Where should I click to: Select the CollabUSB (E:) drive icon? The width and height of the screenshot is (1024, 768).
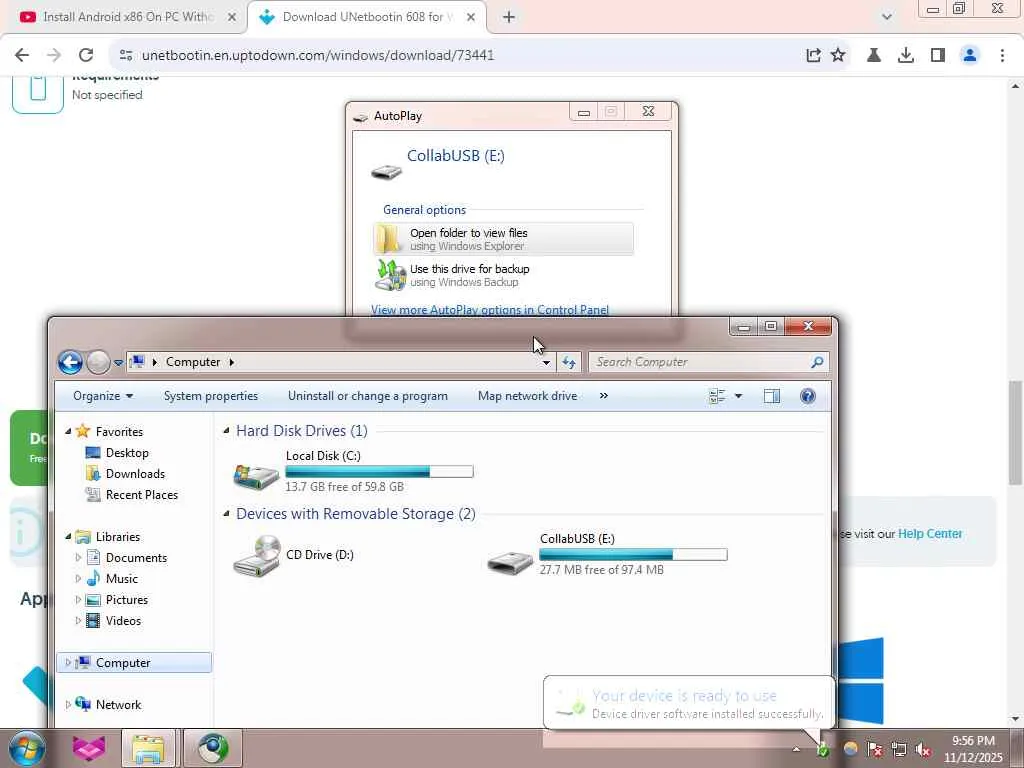tap(510, 562)
